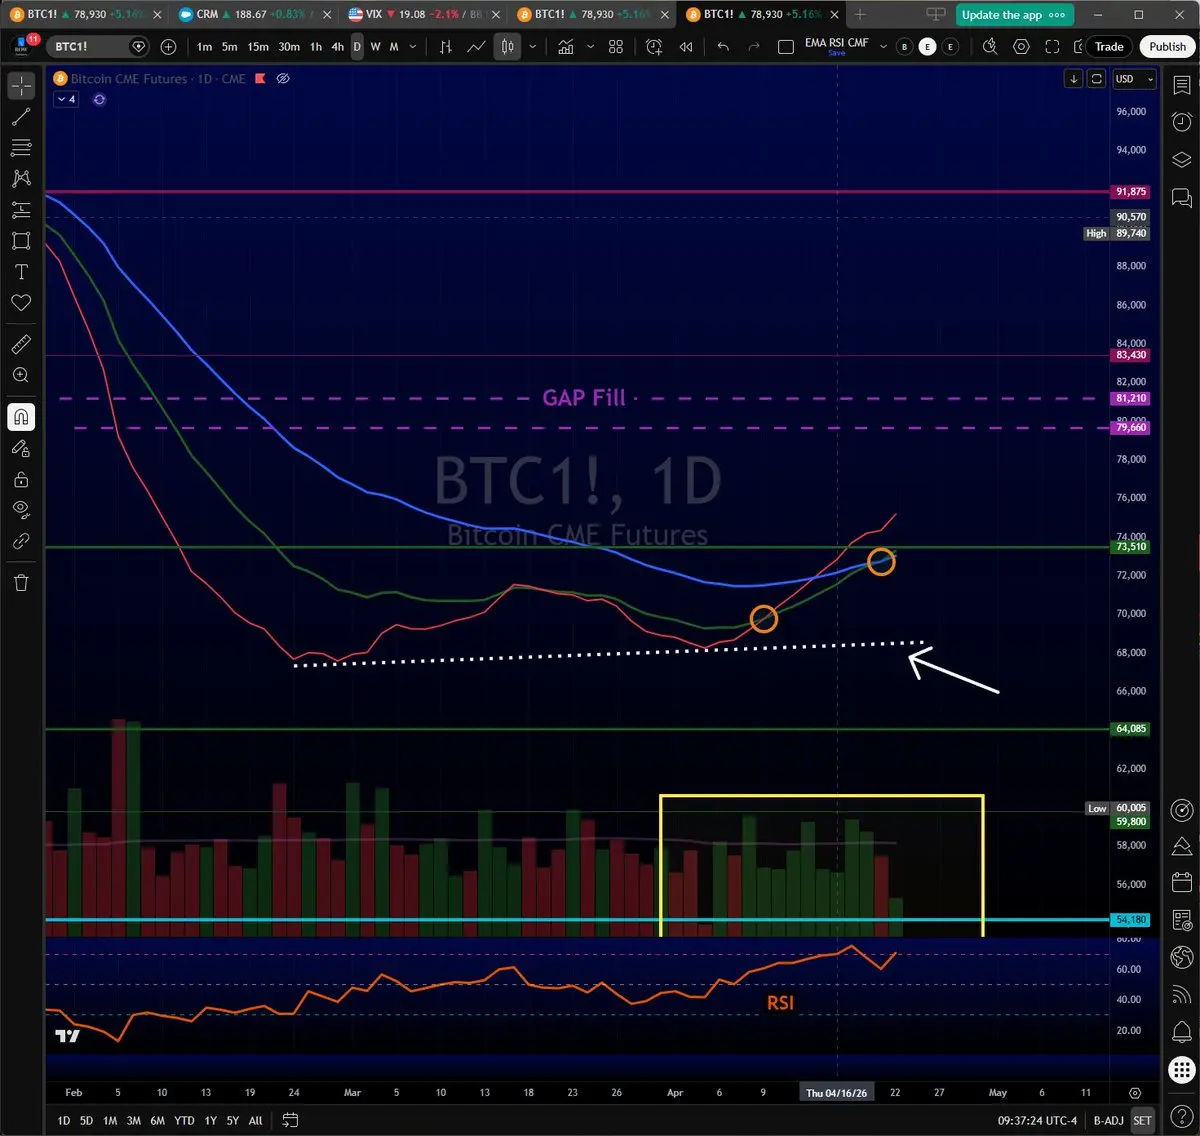
Task: Open the chats panel in right sidebar
Action: (1181, 197)
